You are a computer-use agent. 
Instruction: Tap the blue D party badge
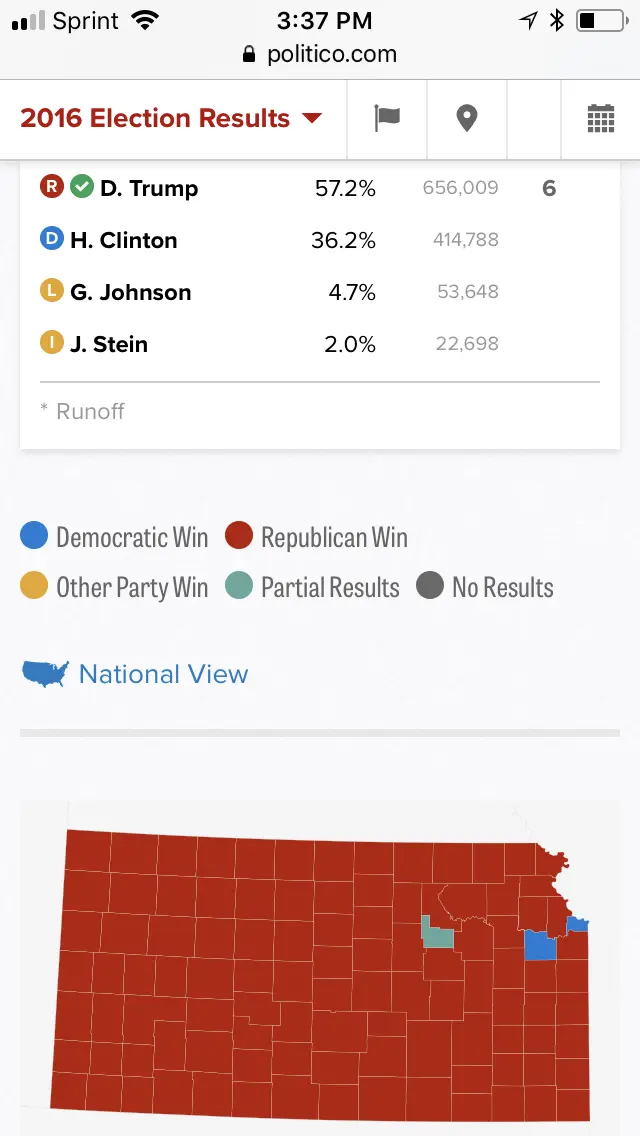pos(52,239)
